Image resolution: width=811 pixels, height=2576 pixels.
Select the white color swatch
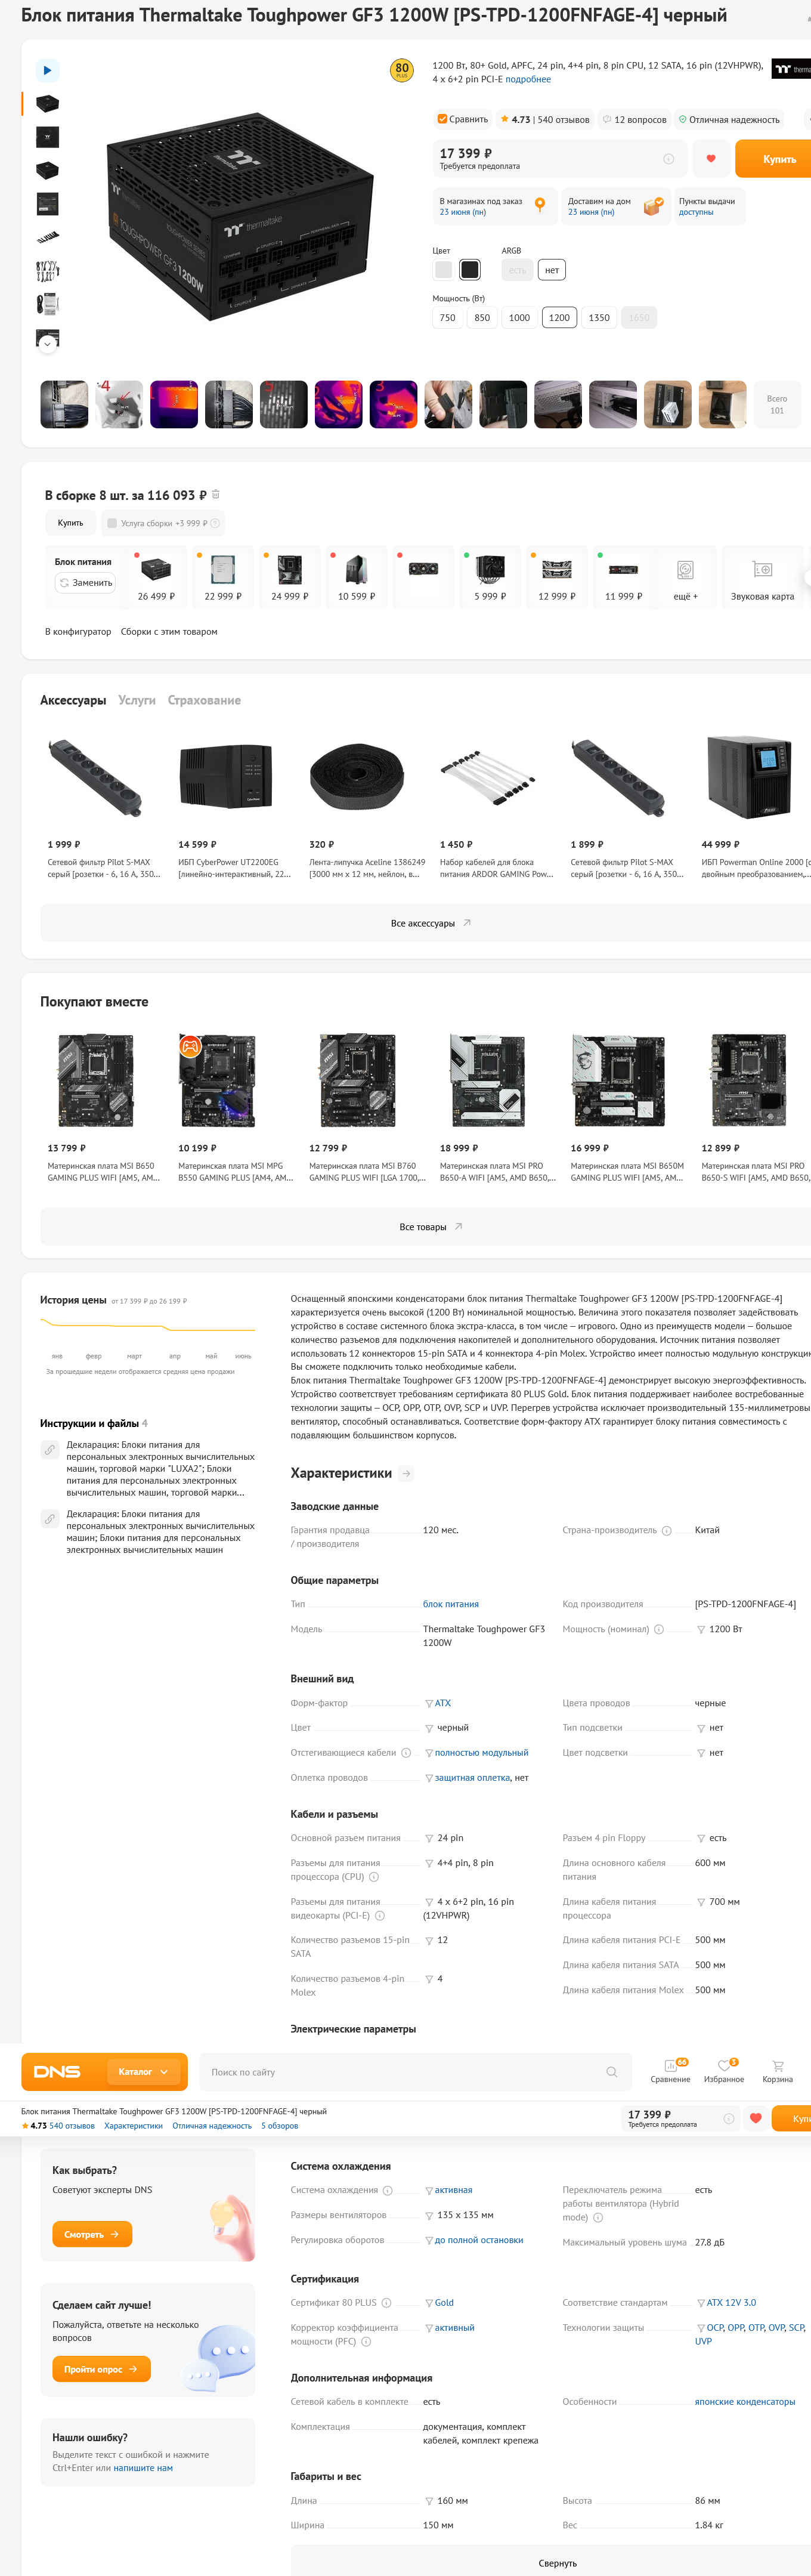click(x=443, y=269)
